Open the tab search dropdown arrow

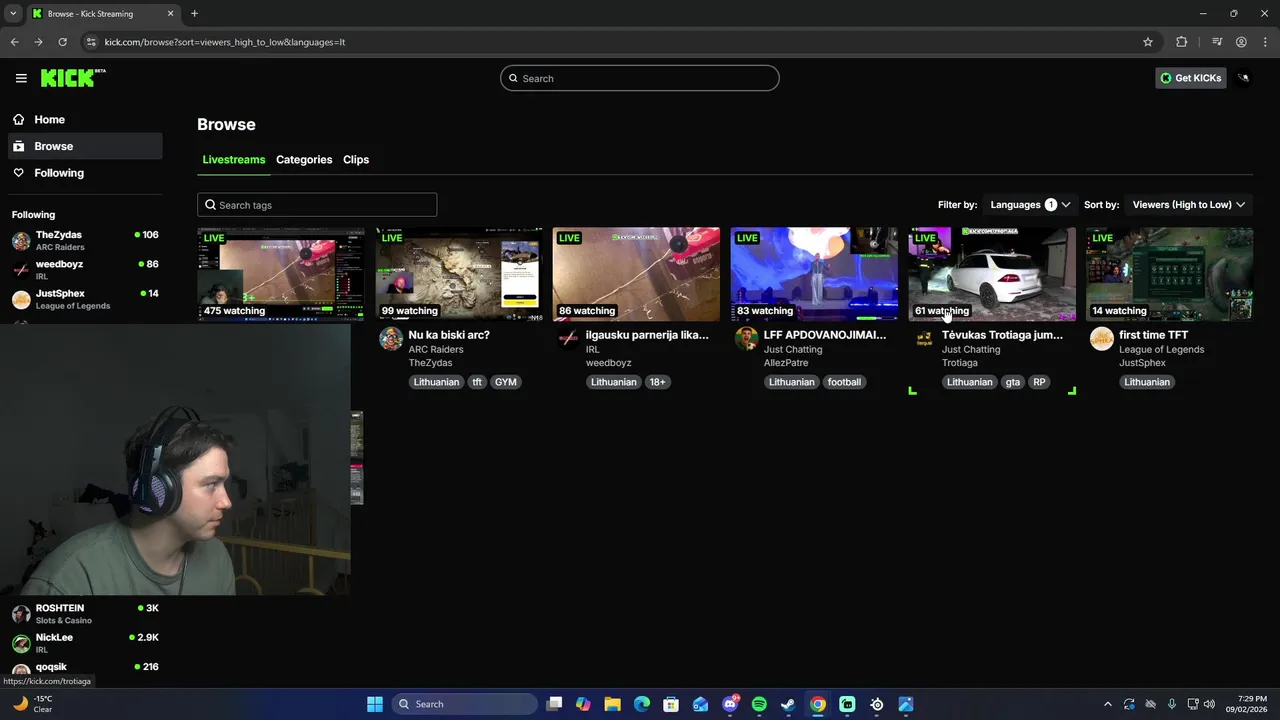pos(13,14)
